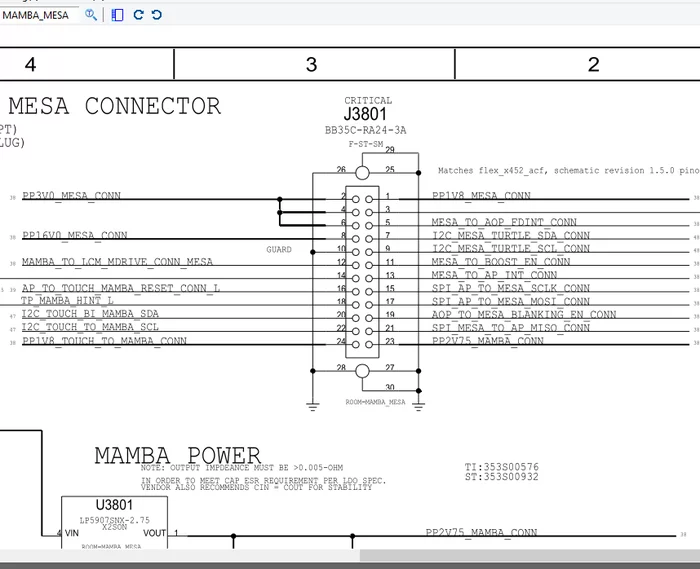This screenshot has width=700, height=569.
Task: Click the VIN pin label on U3801
Action: tap(71, 533)
